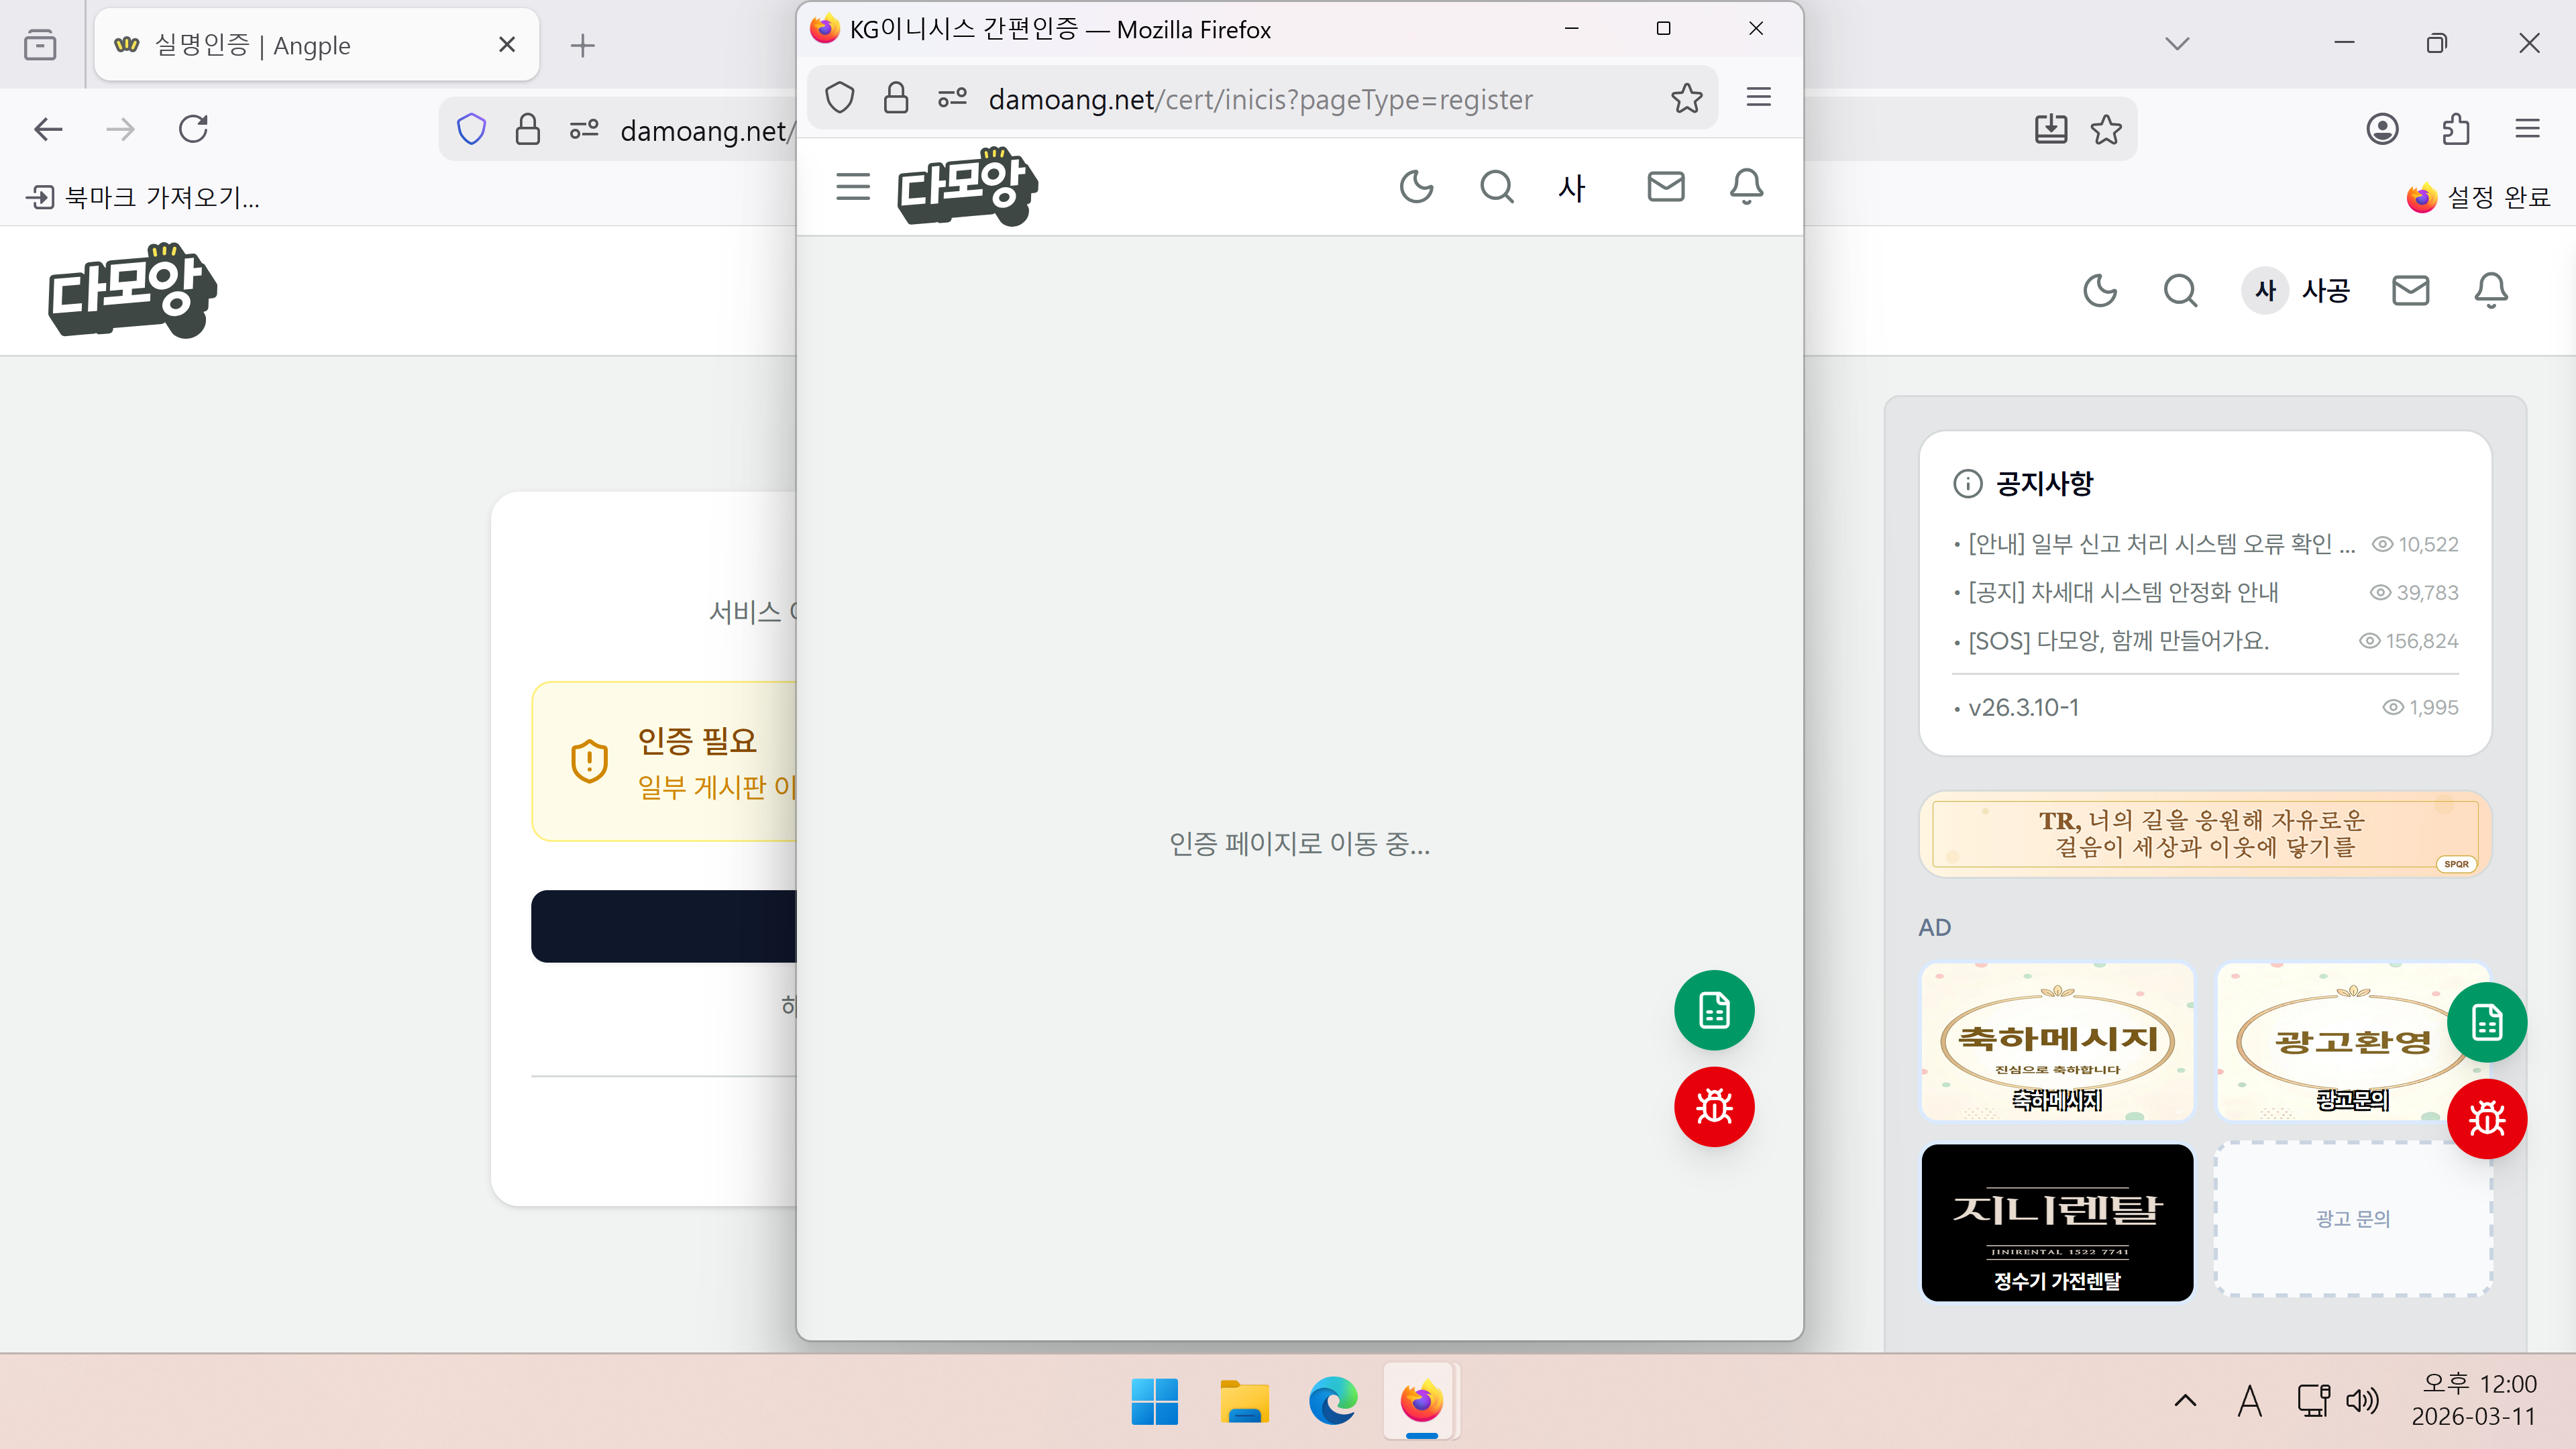Click forward arrow in main Firefox window
This screenshot has height=1449, width=2576.
pyautogui.click(x=120, y=129)
